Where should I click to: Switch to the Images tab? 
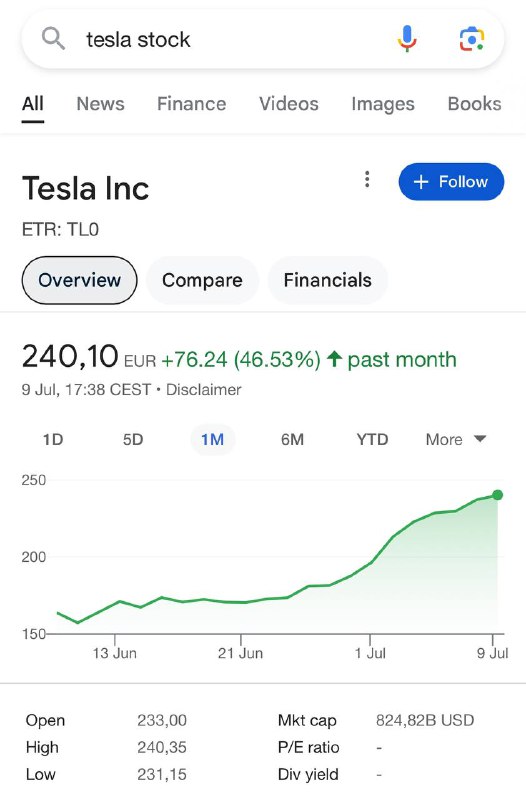pyautogui.click(x=383, y=104)
